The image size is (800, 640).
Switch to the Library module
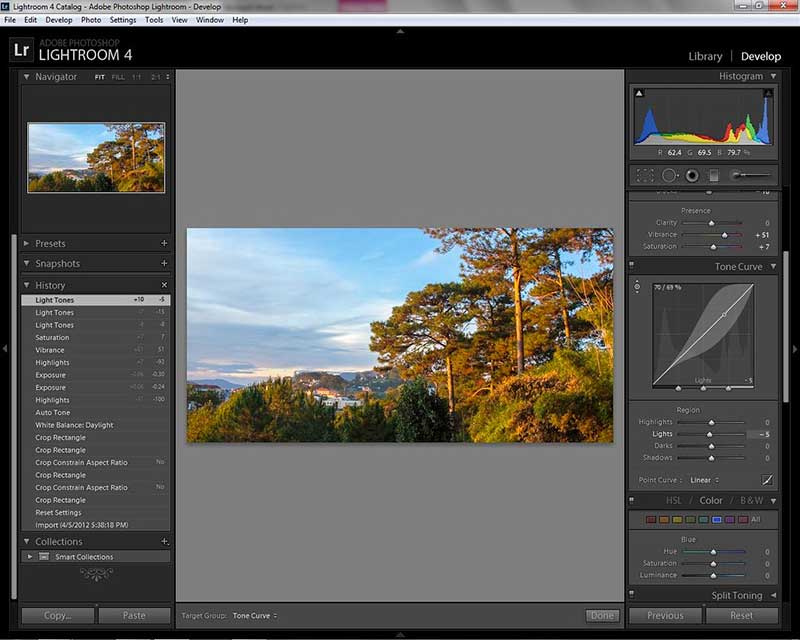[705, 56]
